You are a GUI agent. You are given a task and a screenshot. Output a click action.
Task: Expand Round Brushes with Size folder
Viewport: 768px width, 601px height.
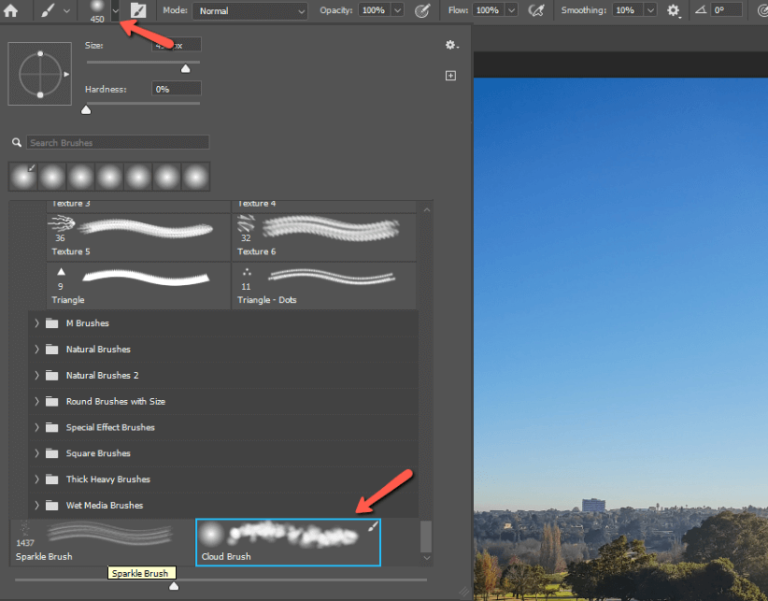click(x=37, y=401)
